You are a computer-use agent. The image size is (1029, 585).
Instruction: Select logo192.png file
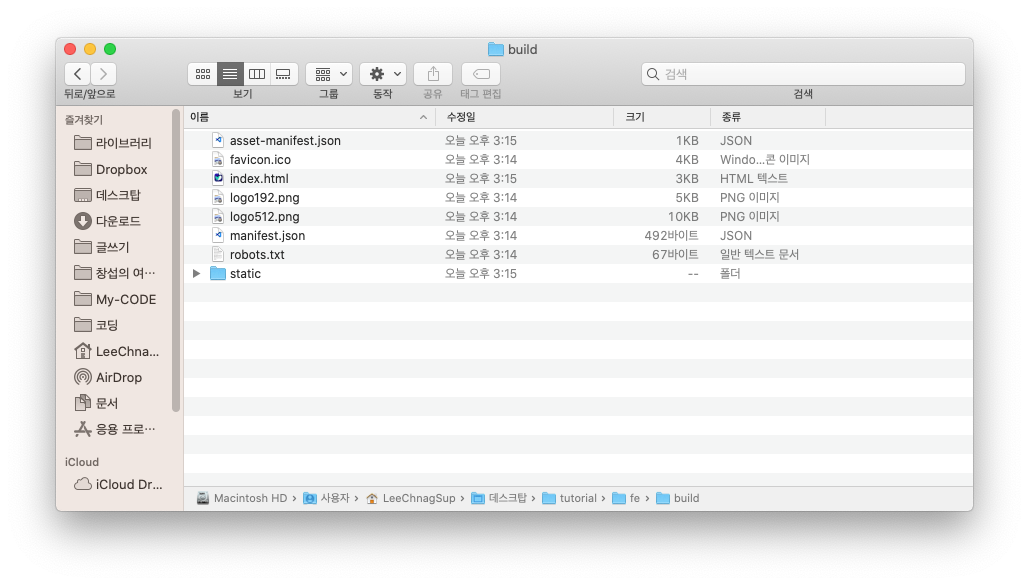pyautogui.click(x=578, y=198)
